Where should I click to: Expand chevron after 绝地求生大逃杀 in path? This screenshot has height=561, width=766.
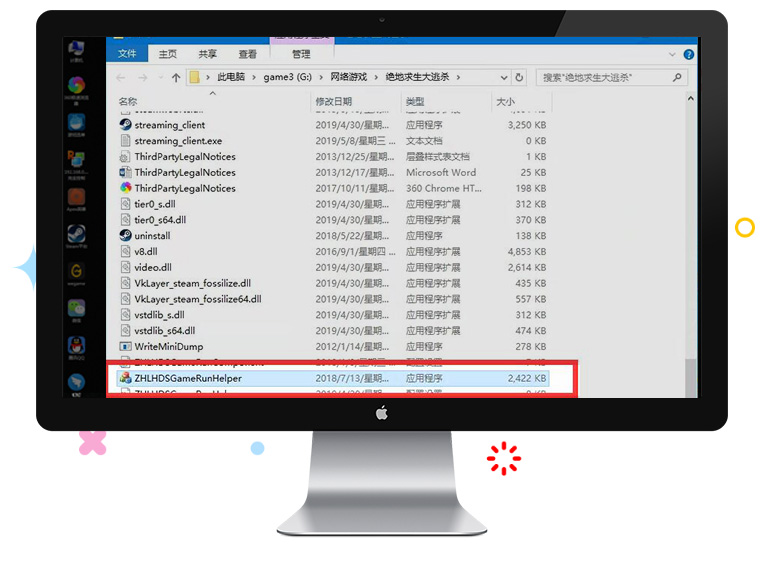(x=458, y=77)
